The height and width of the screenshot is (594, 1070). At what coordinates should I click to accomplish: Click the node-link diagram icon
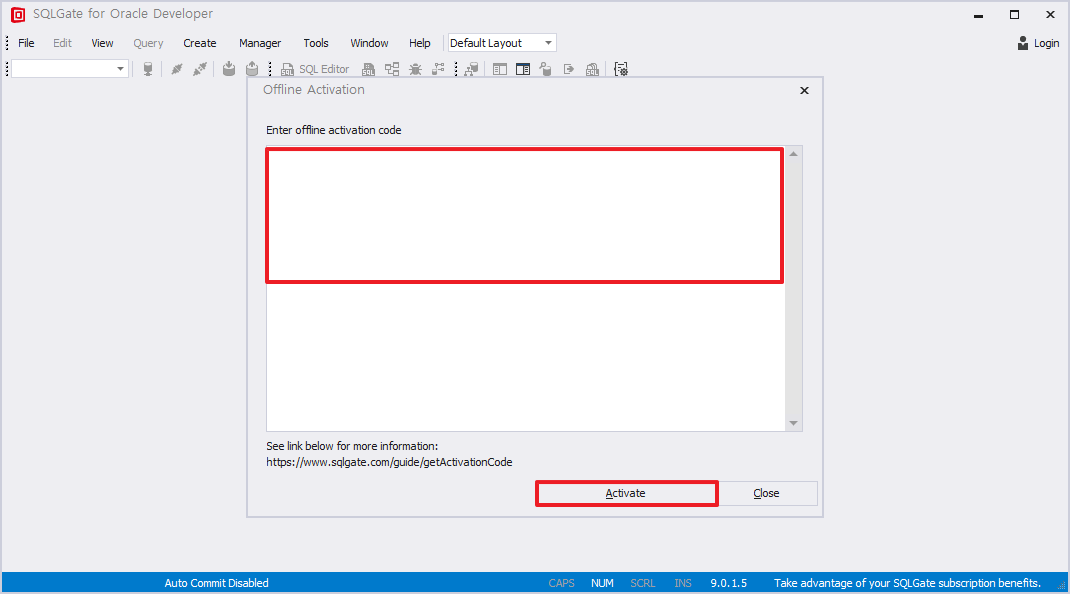[438, 69]
